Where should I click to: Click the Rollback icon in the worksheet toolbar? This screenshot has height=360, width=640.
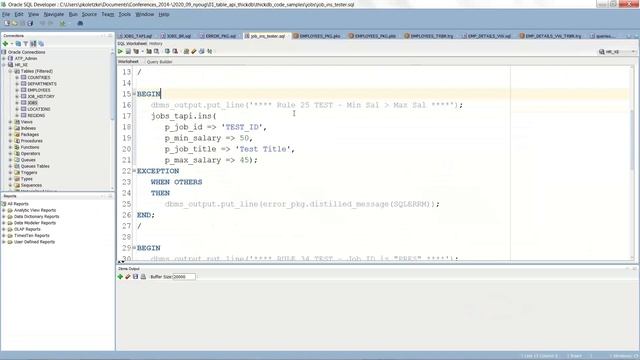coord(175,51)
